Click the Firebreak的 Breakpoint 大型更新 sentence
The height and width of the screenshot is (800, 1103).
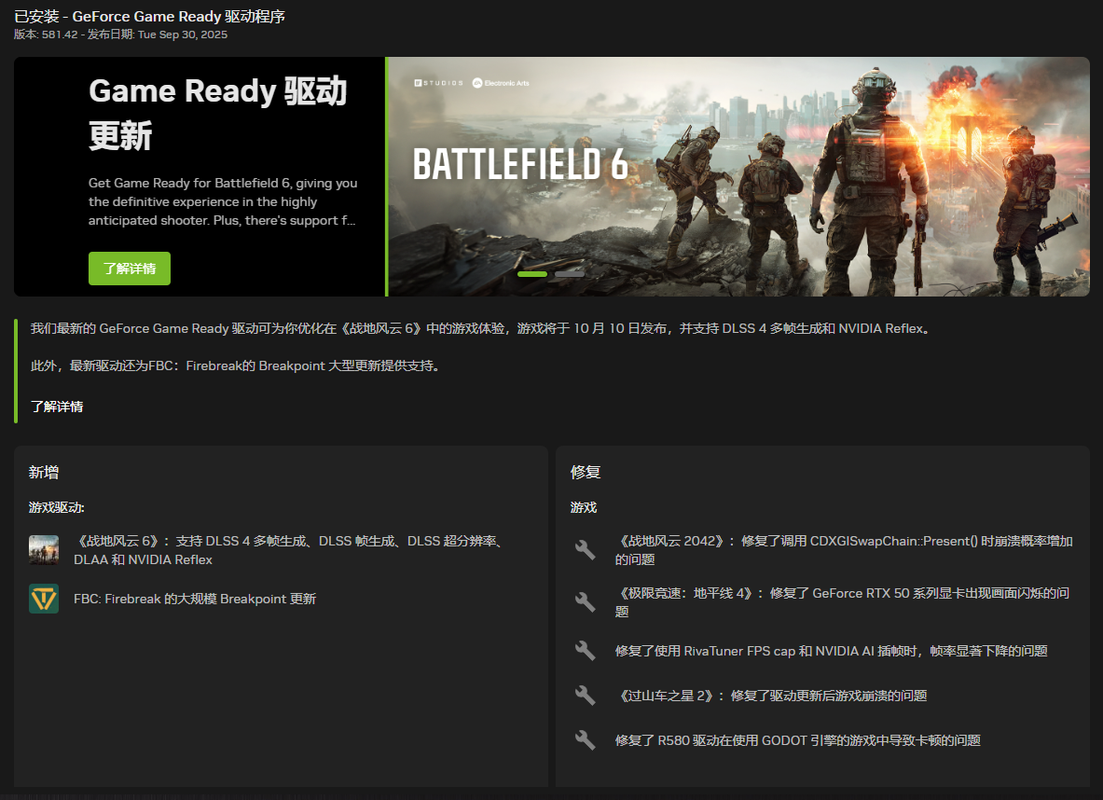click(236, 366)
